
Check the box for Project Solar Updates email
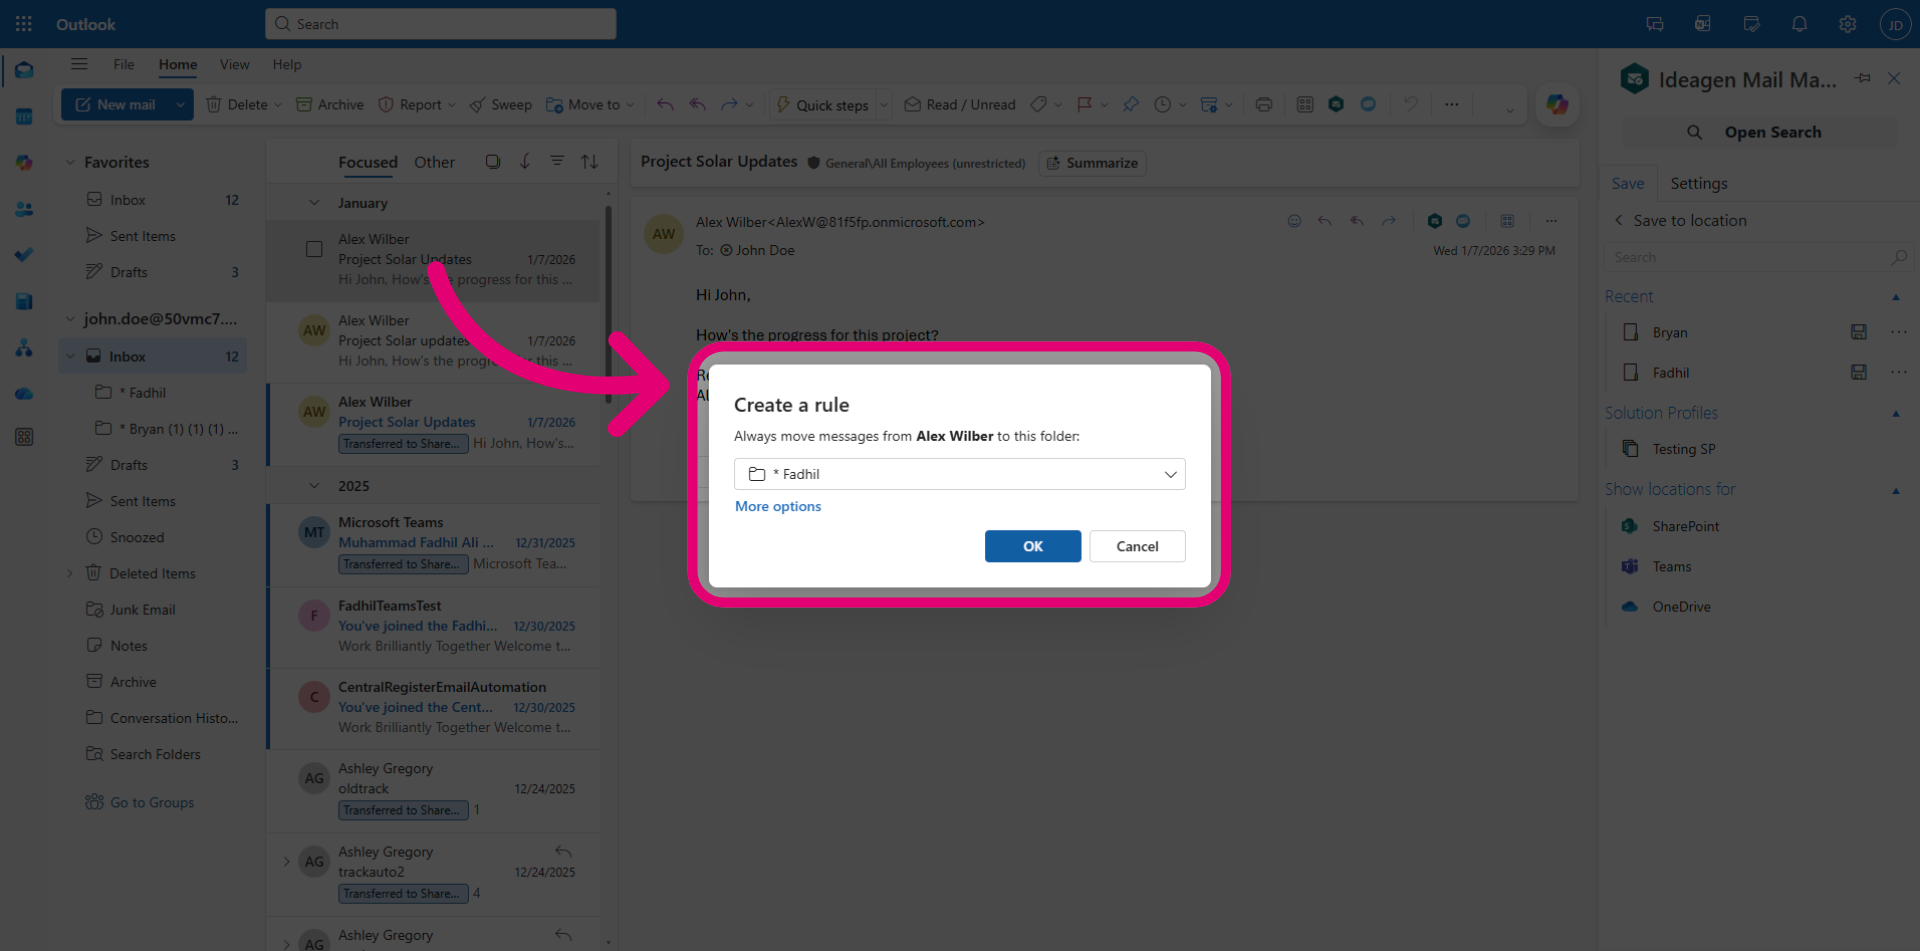click(x=314, y=249)
